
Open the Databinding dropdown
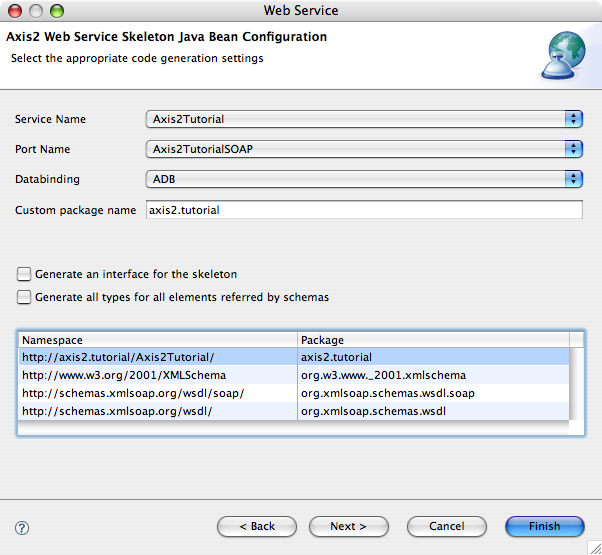pos(364,179)
